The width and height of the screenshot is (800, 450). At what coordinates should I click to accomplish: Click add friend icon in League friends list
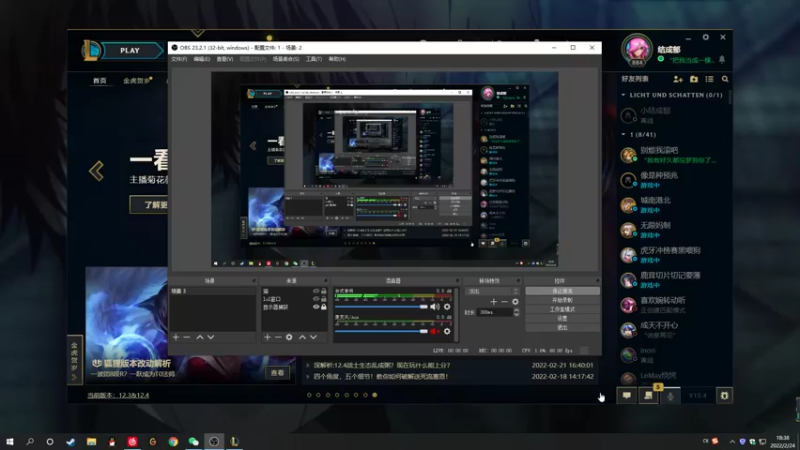click(678, 79)
